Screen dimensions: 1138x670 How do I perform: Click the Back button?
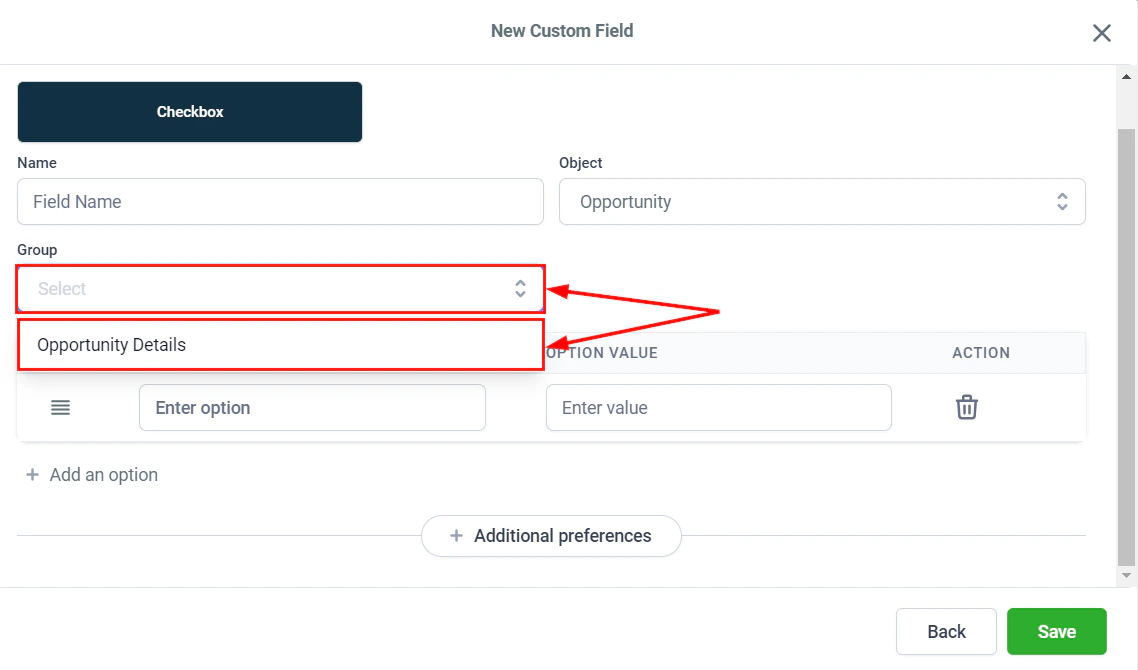945,631
